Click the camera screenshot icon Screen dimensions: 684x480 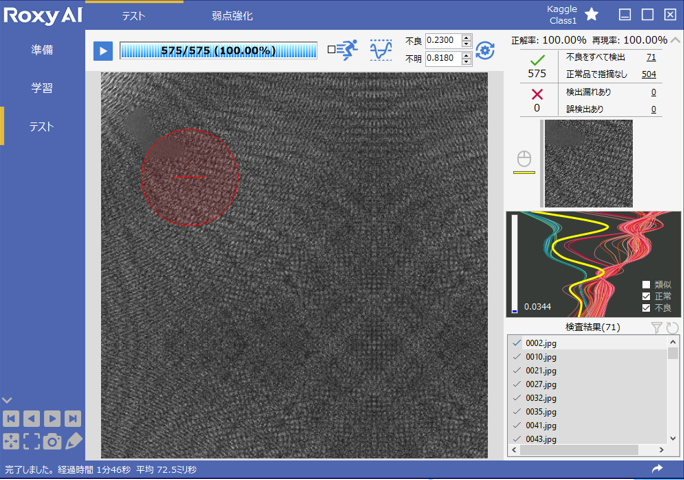(x=53, y=441)
